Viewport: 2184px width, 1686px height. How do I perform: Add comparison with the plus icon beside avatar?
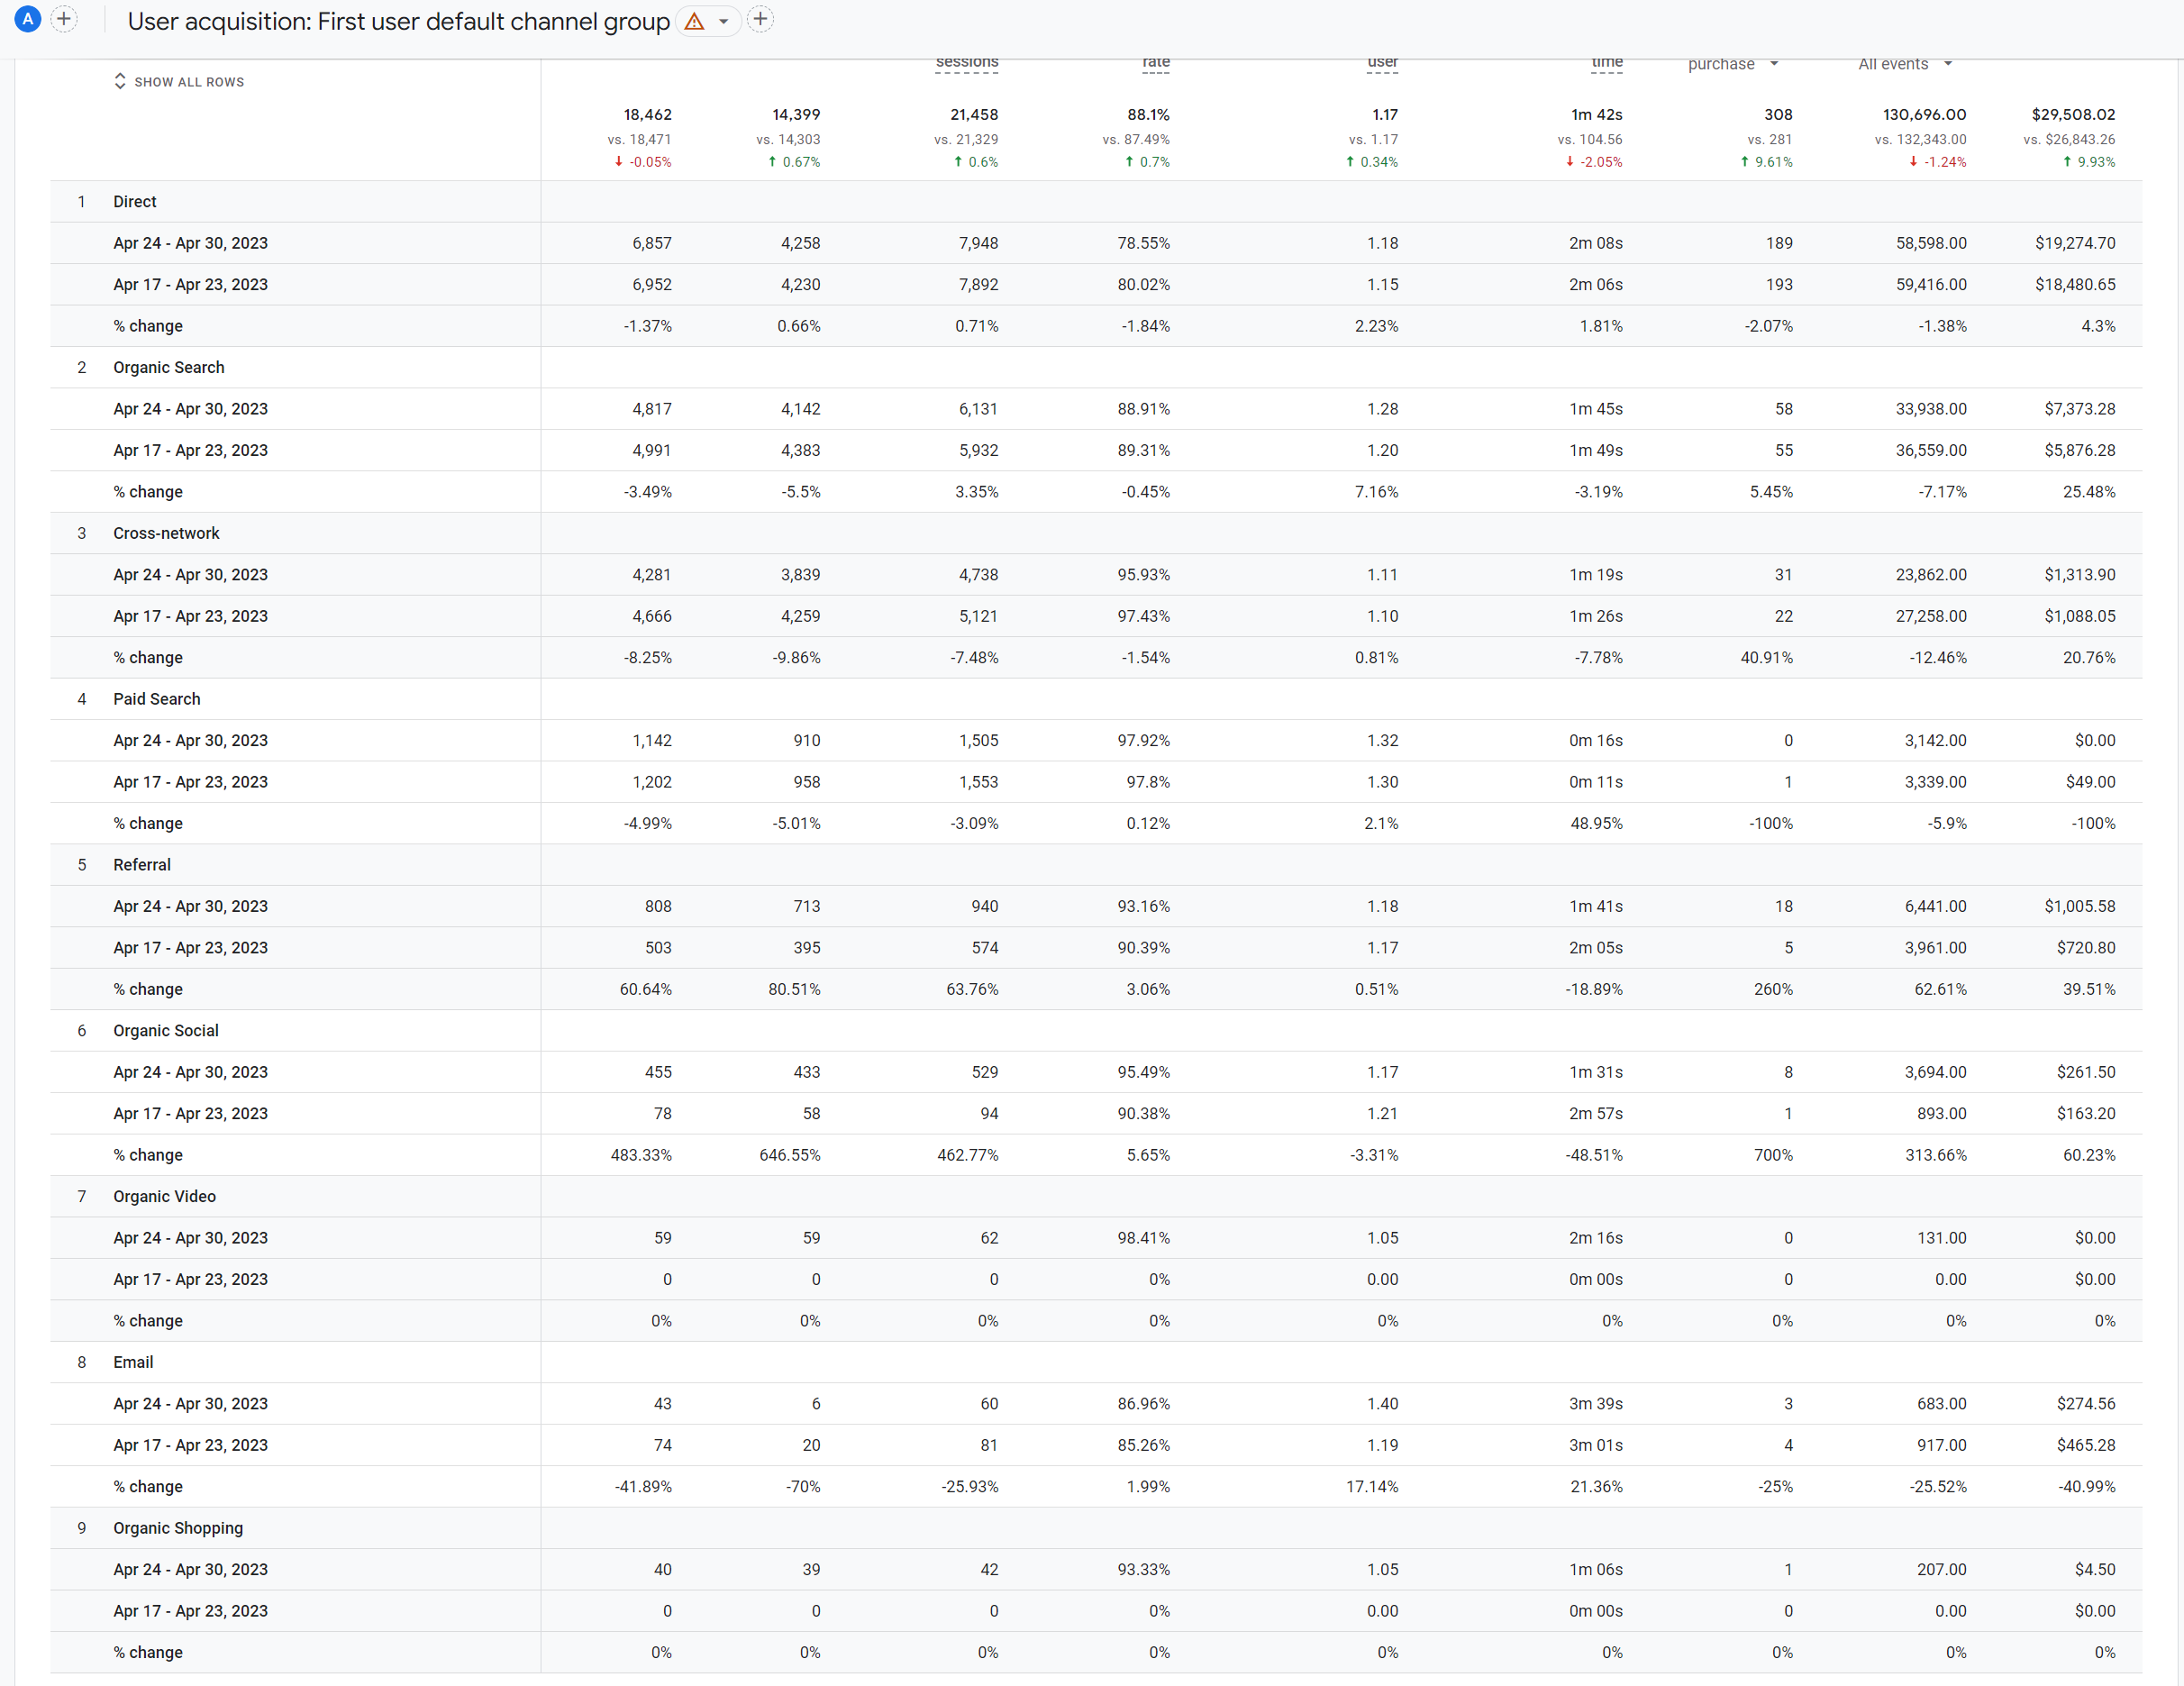tap(64, 19)
